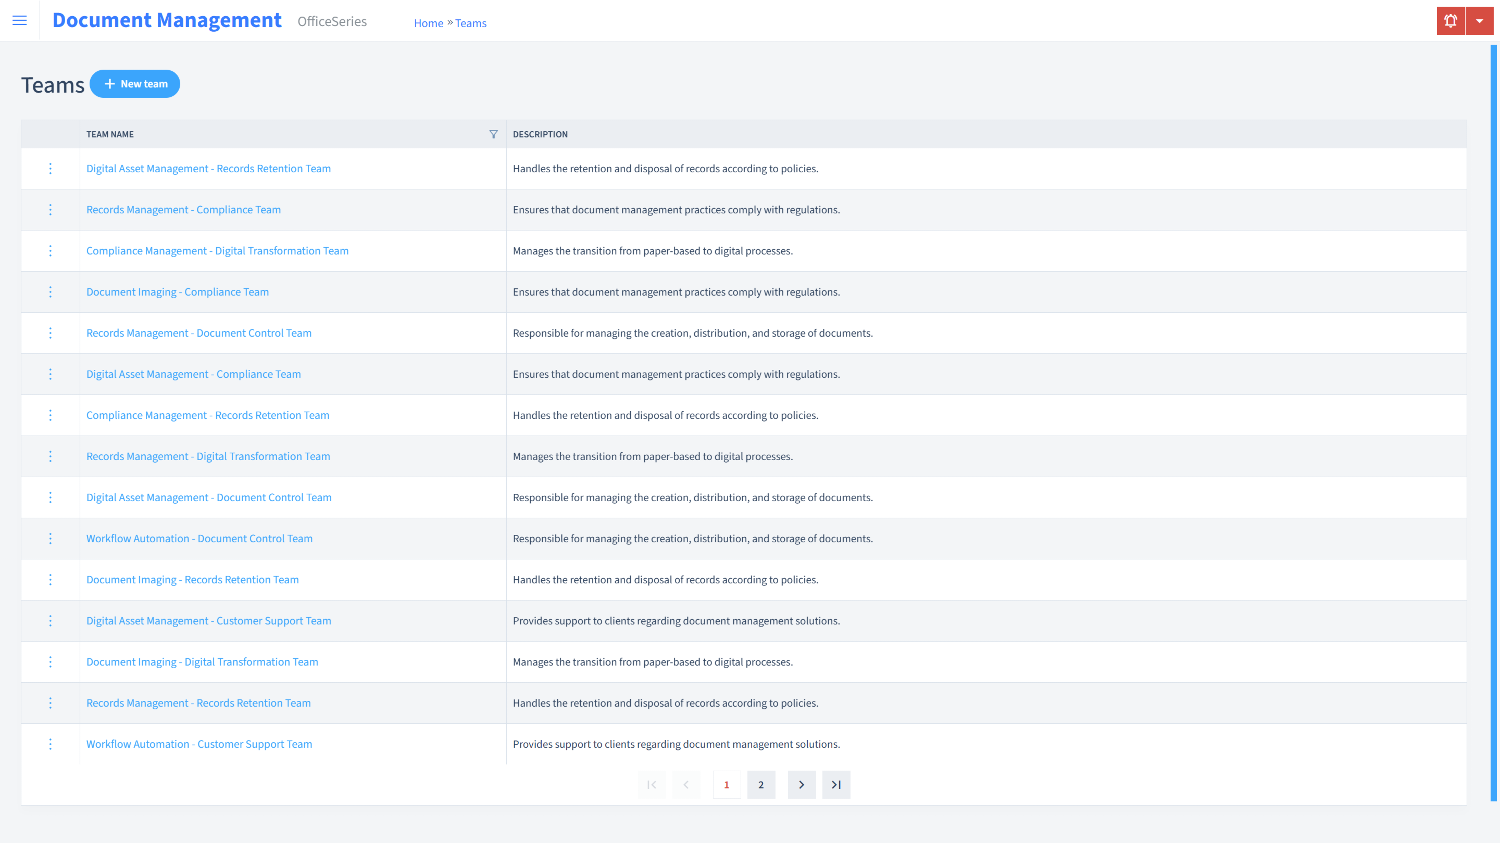Go back a page with the previous chevron
Image resolution: width=1500 pixels, height=843 pixels.
[x=686, y=784]
